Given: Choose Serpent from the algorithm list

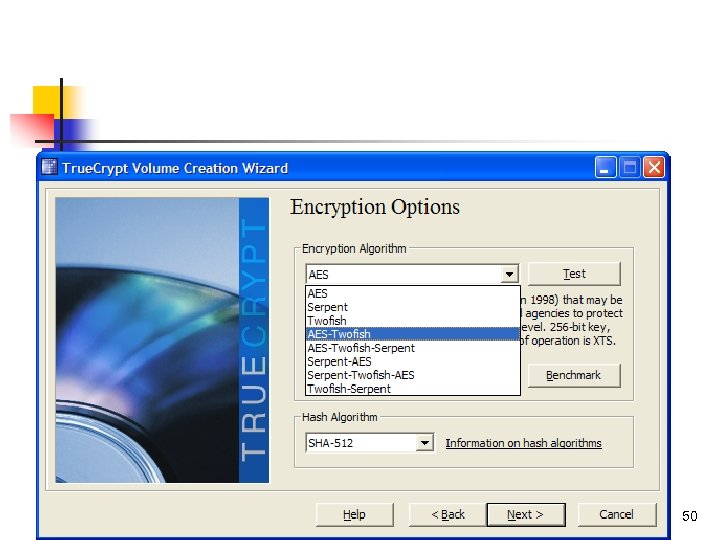Looking at the screenshot, I should pyautogui.click(x=413, y=307).
